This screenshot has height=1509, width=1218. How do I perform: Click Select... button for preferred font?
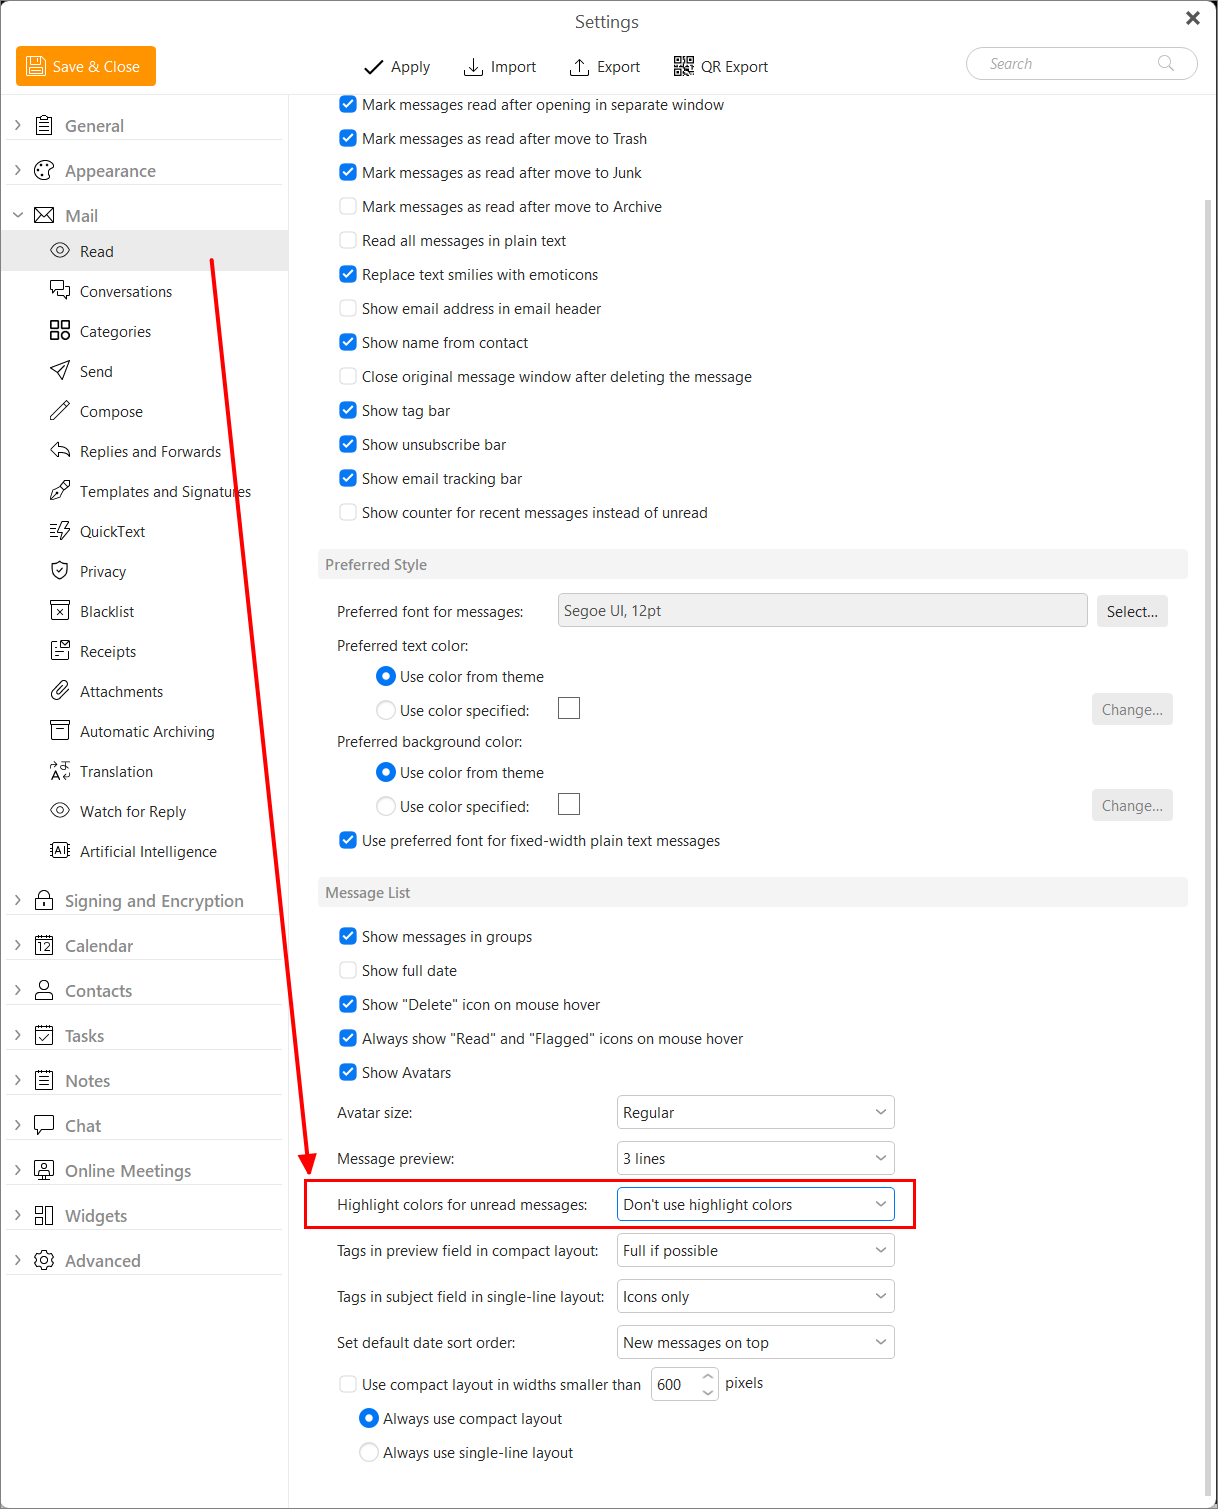pos(1132,611)
